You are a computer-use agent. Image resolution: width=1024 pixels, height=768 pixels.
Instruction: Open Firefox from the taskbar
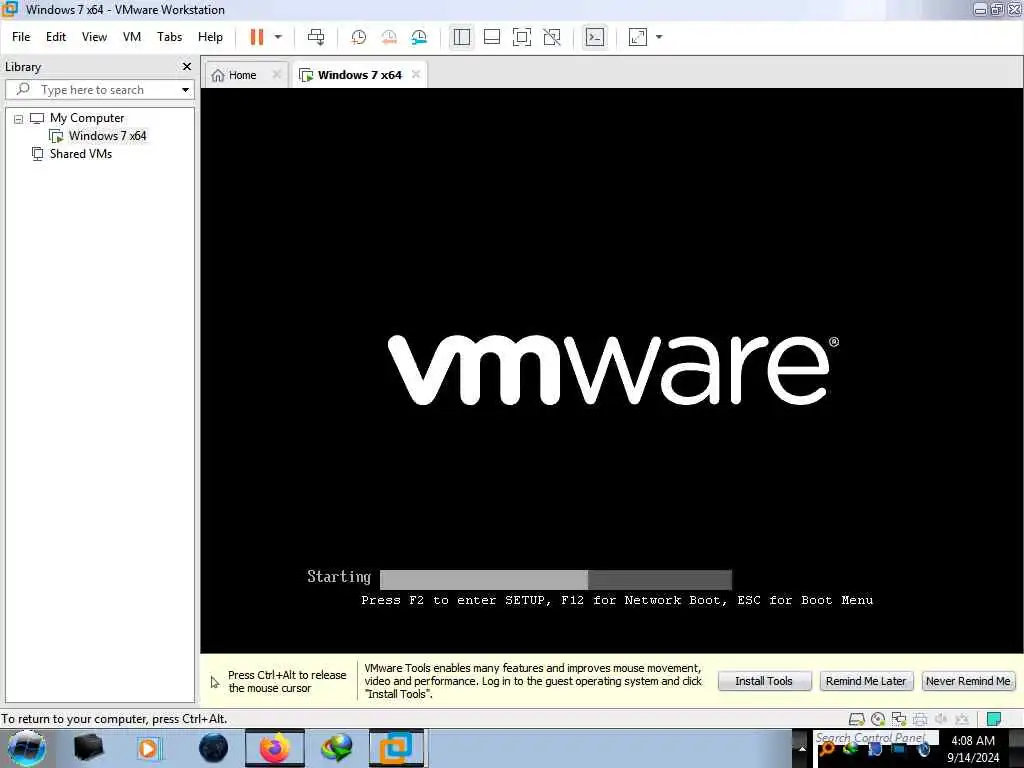275,748
